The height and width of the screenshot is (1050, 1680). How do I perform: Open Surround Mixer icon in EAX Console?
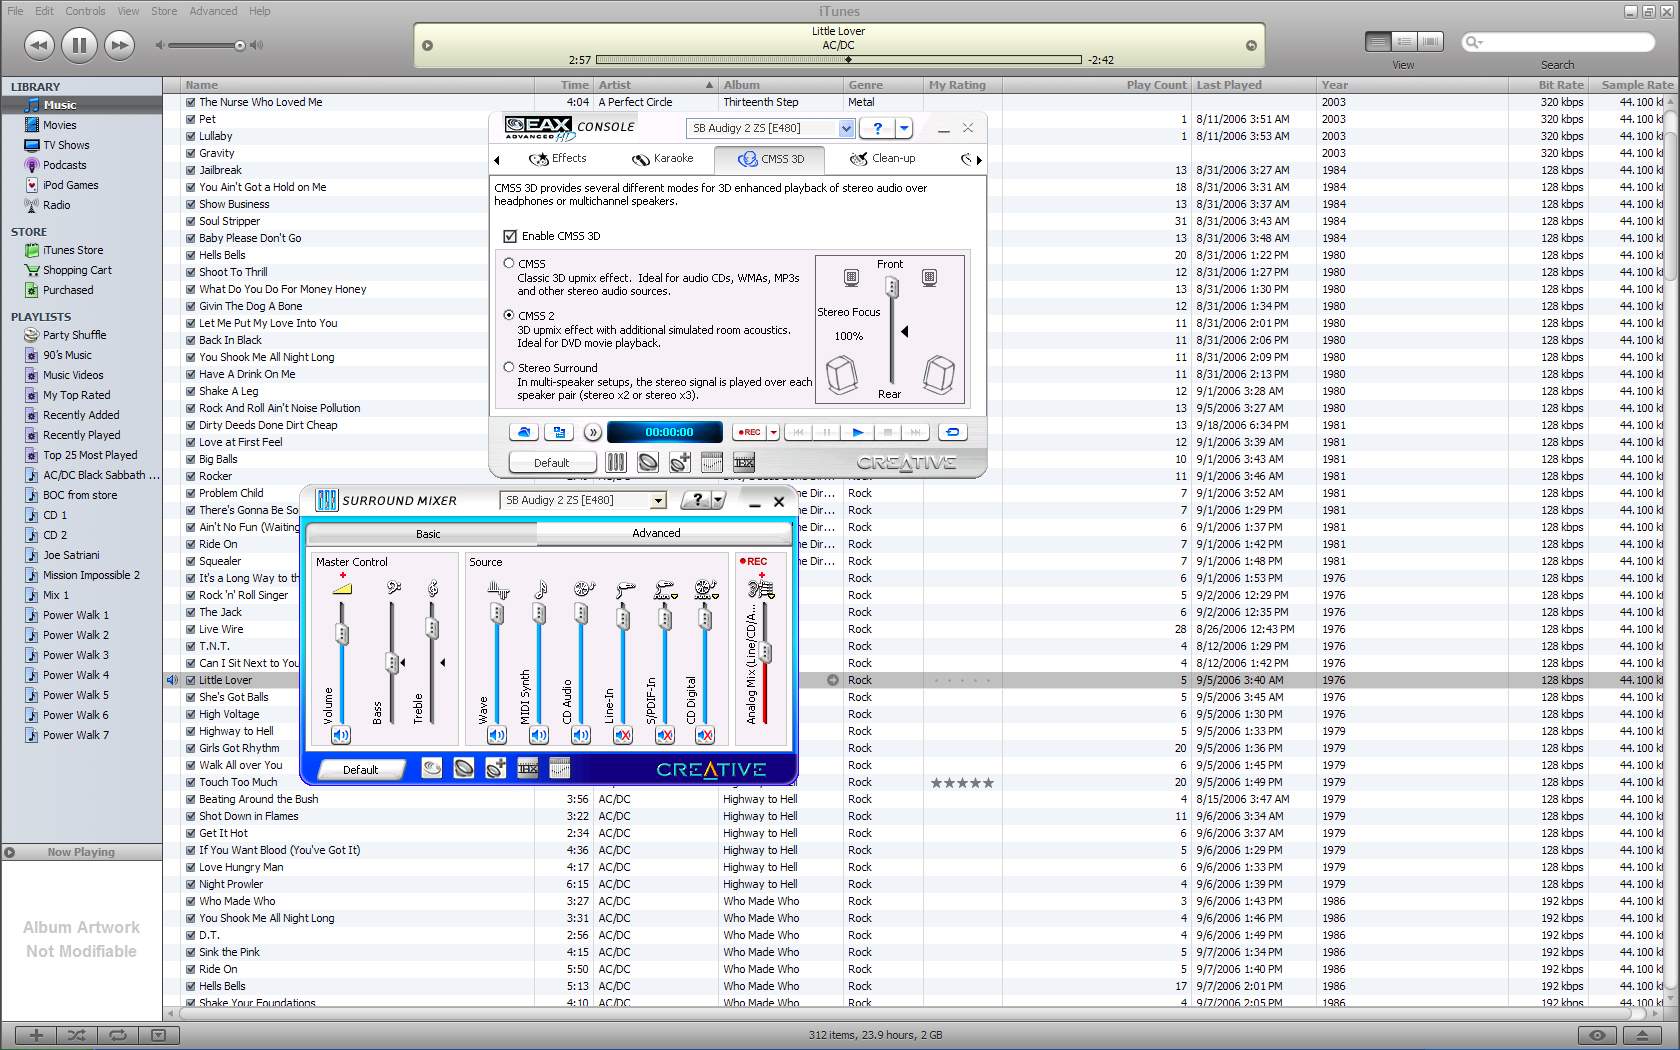click(616, 462)
